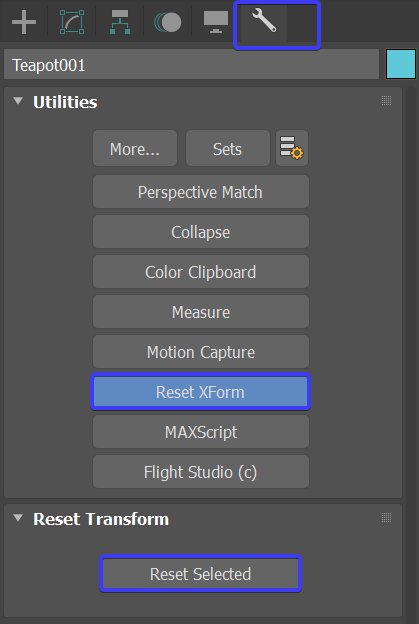Open the Sets list button
The height and width of the screenshot is (624, 419).
coord(228,148)
